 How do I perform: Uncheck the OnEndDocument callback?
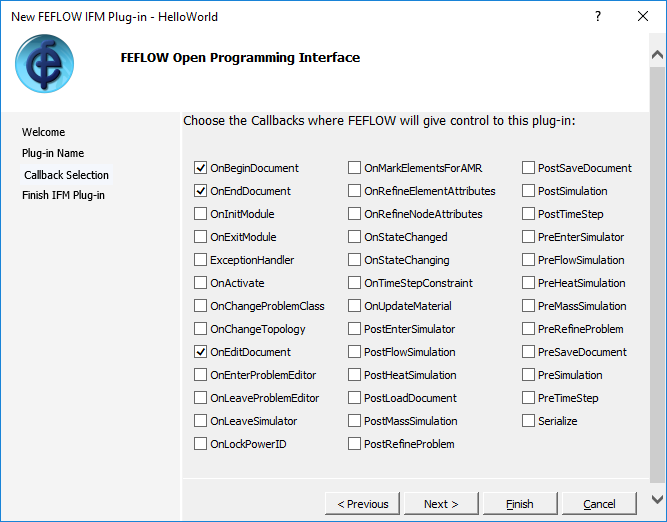[x=200, y=191]
